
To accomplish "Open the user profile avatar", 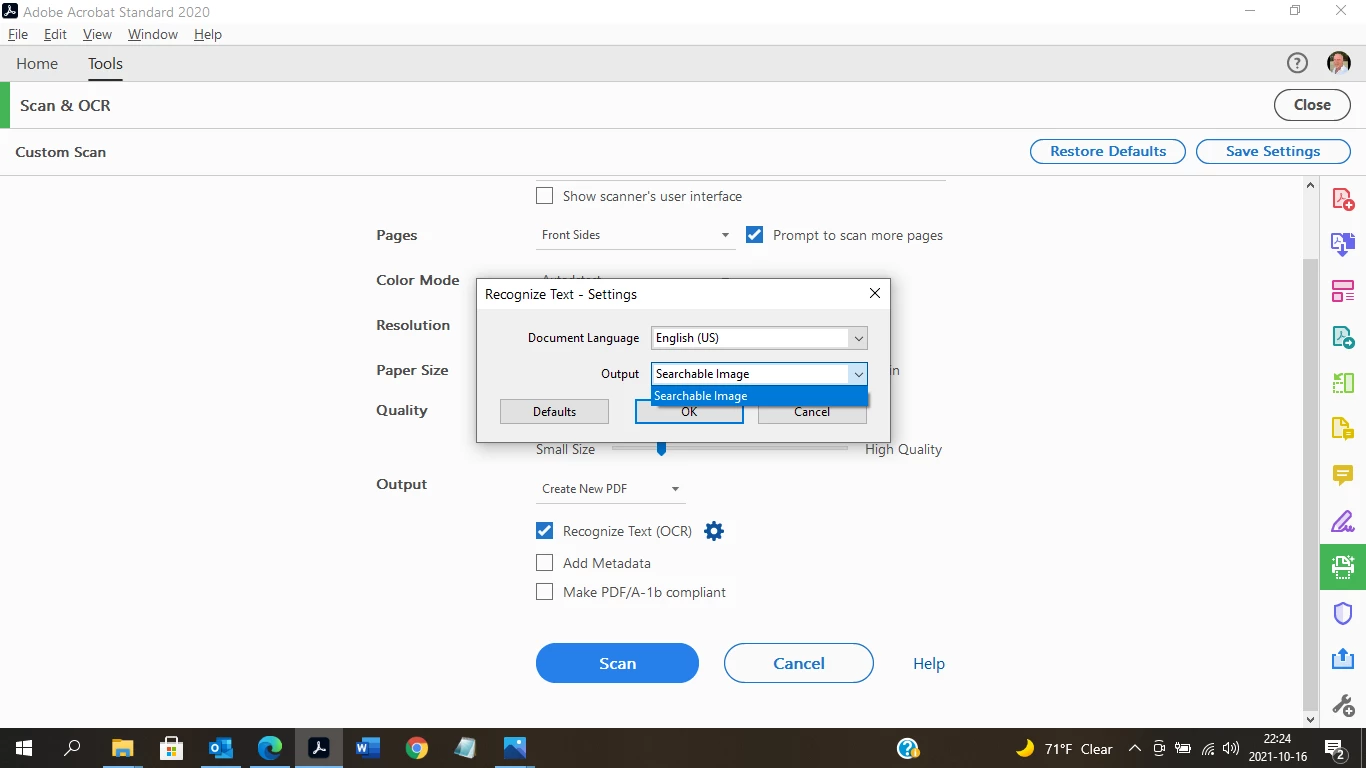I will click(1338, 63).
